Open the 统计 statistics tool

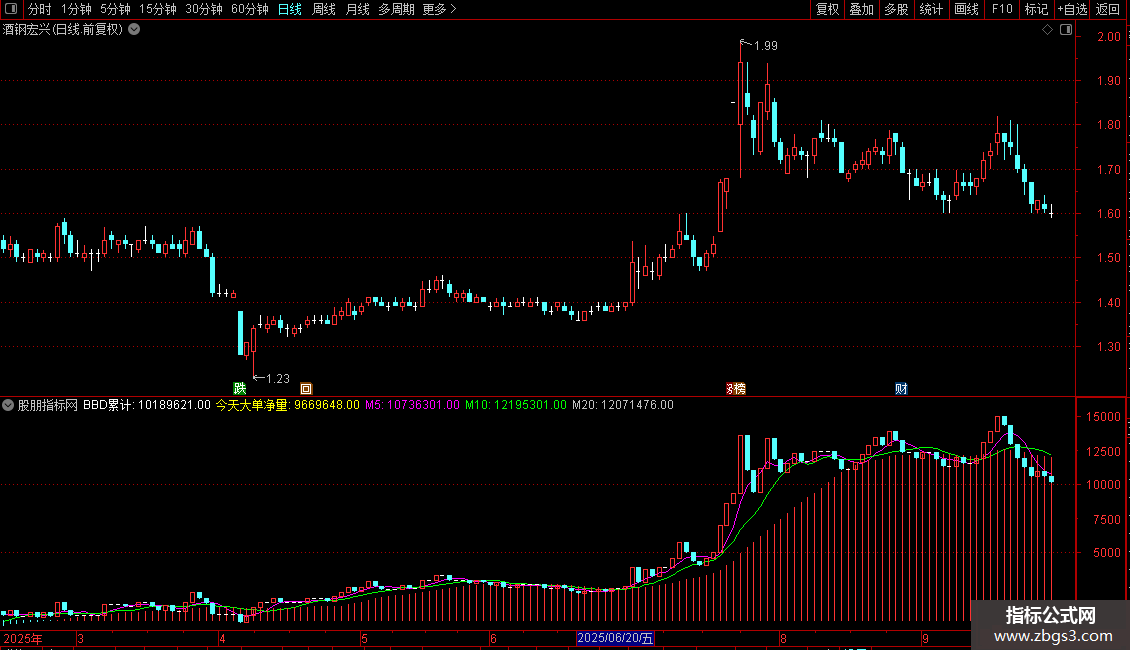[931, 9]
